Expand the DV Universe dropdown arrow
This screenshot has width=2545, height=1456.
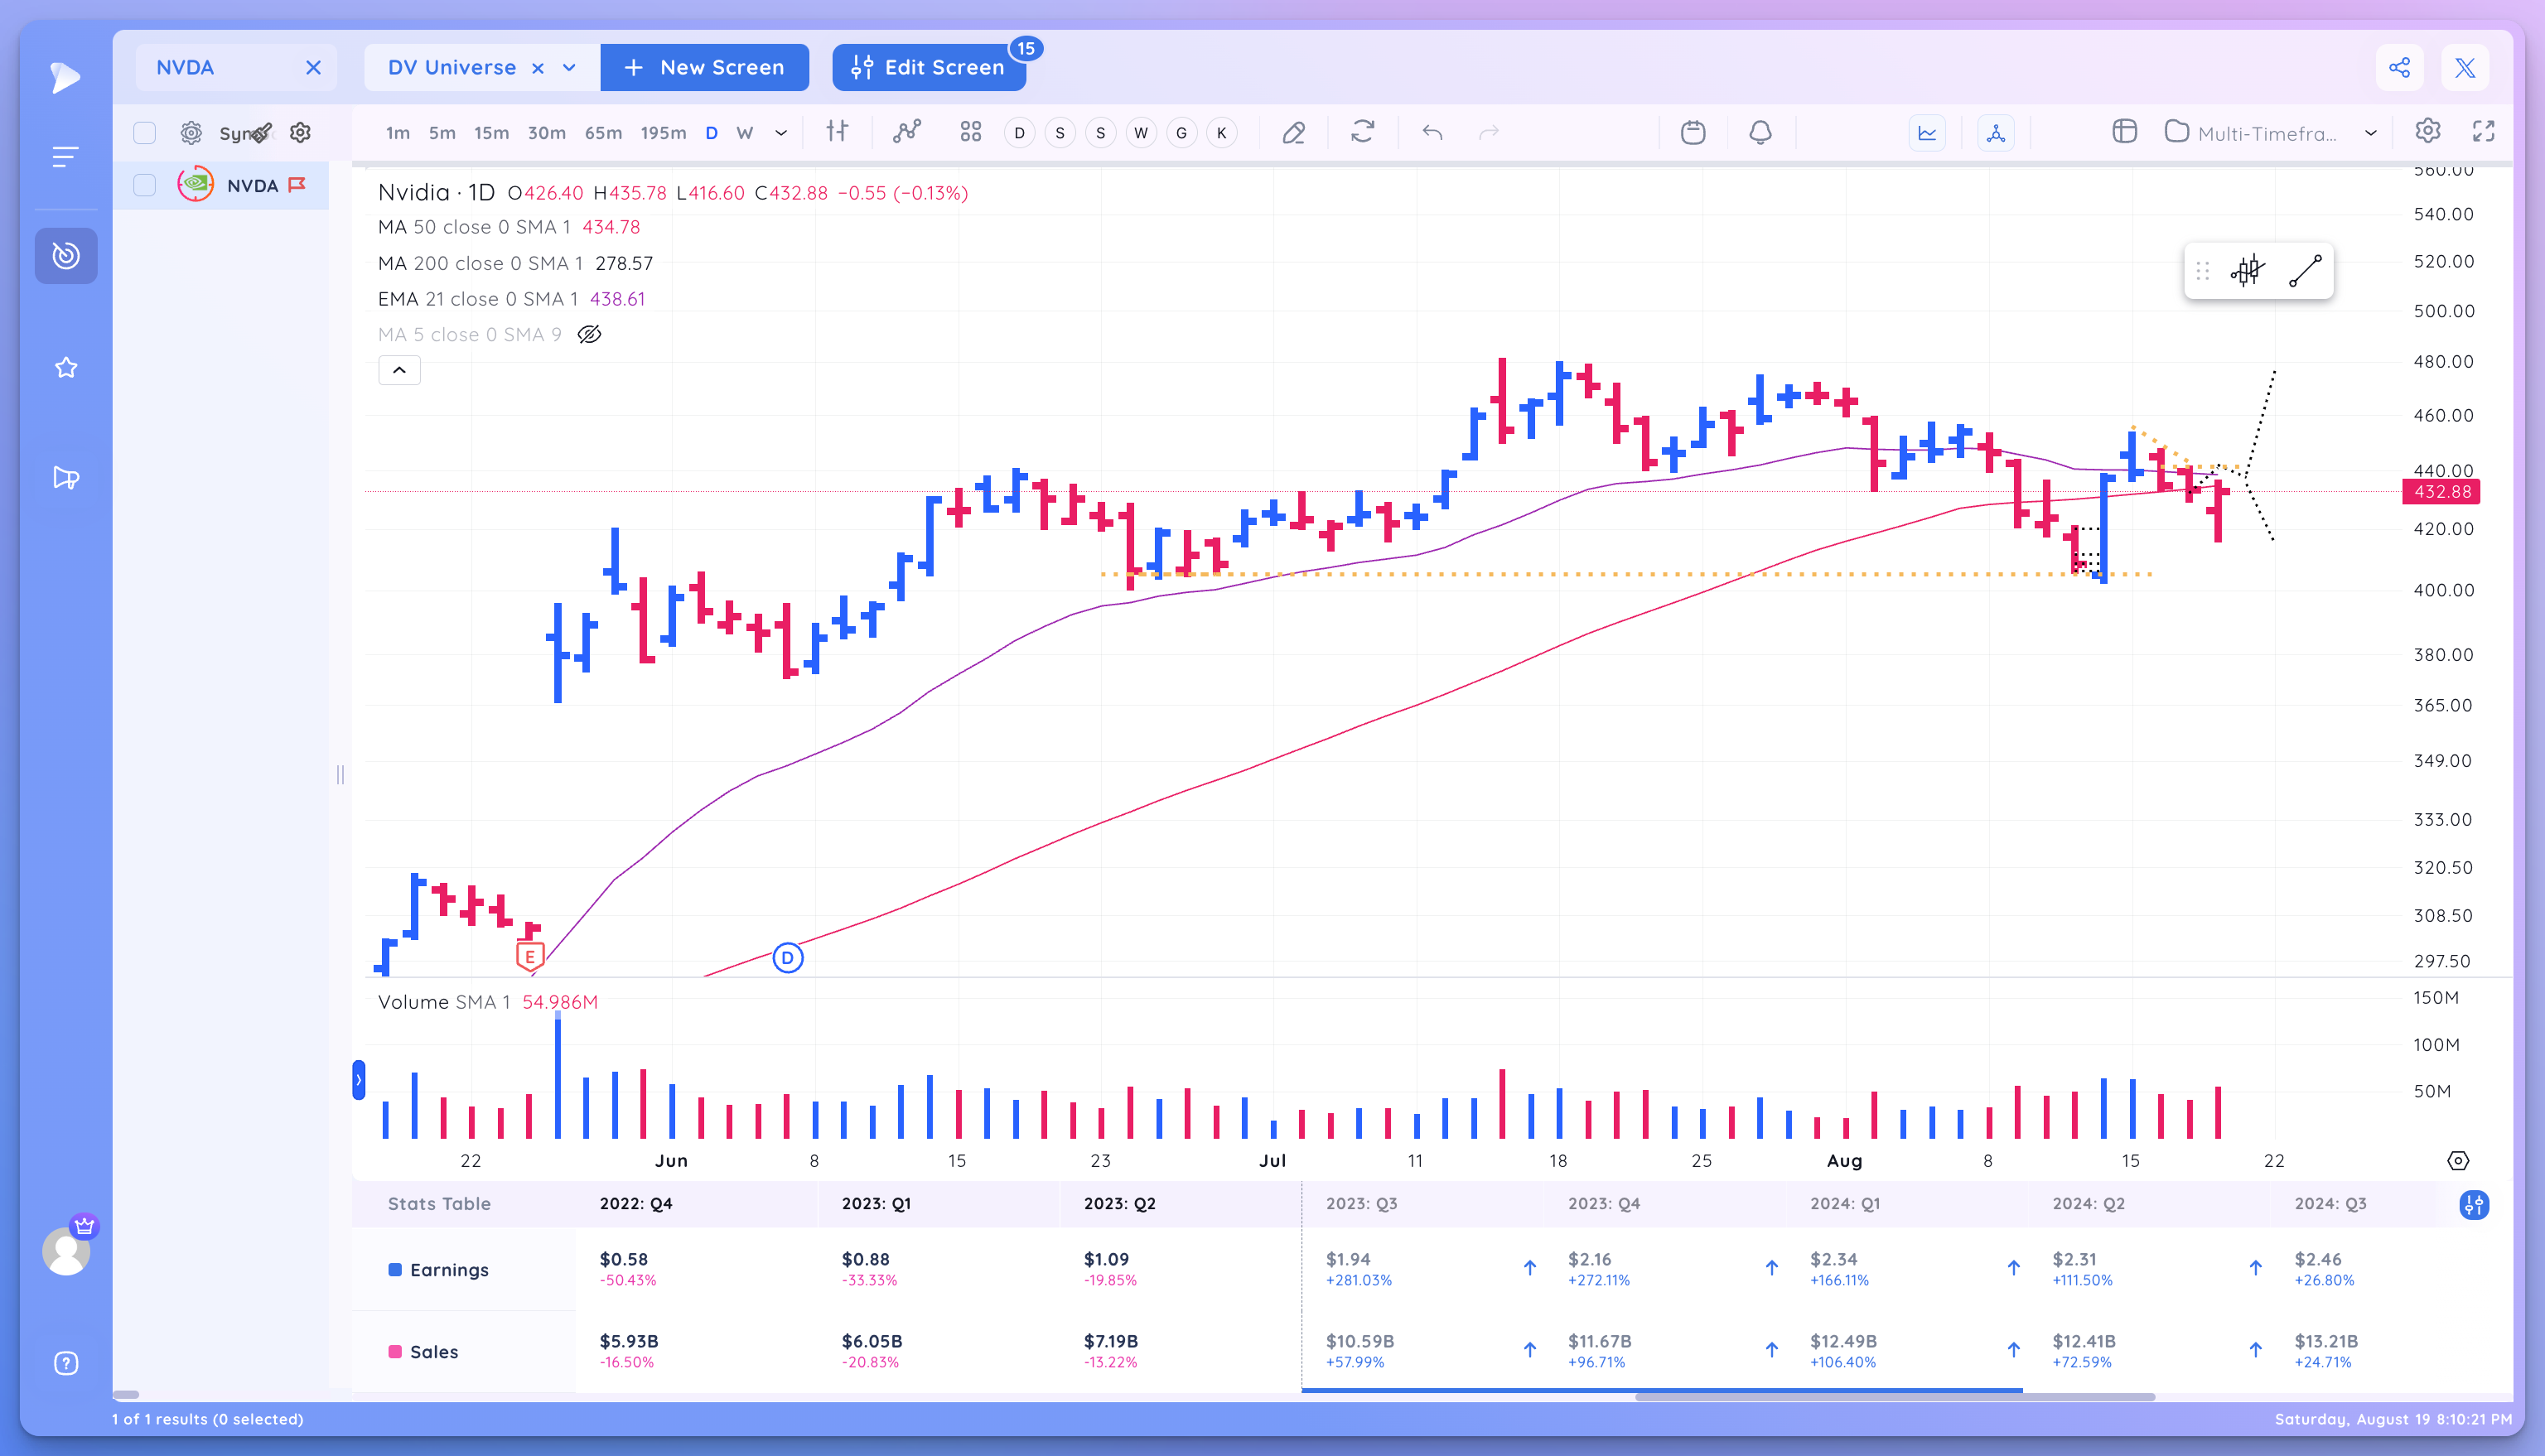click(x=570, y=68)
